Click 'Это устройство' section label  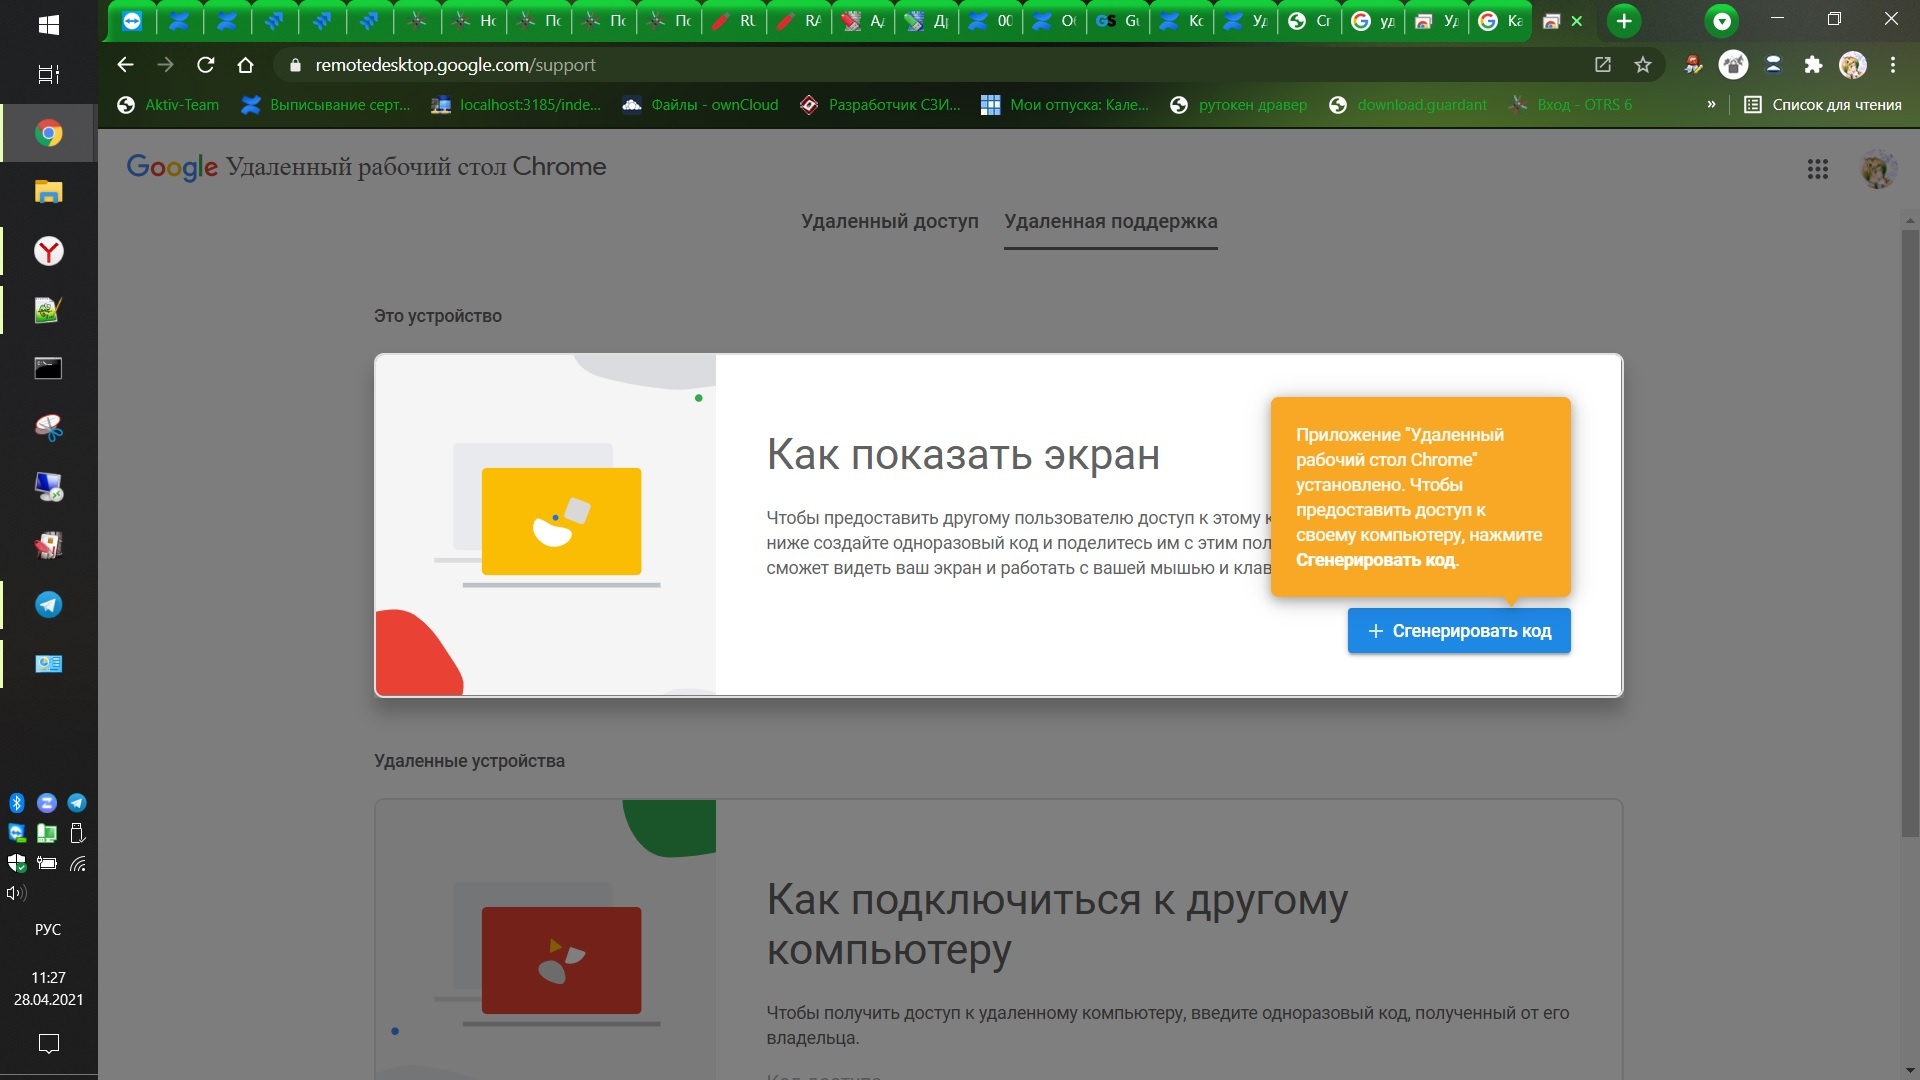click(x=438, y=316)
